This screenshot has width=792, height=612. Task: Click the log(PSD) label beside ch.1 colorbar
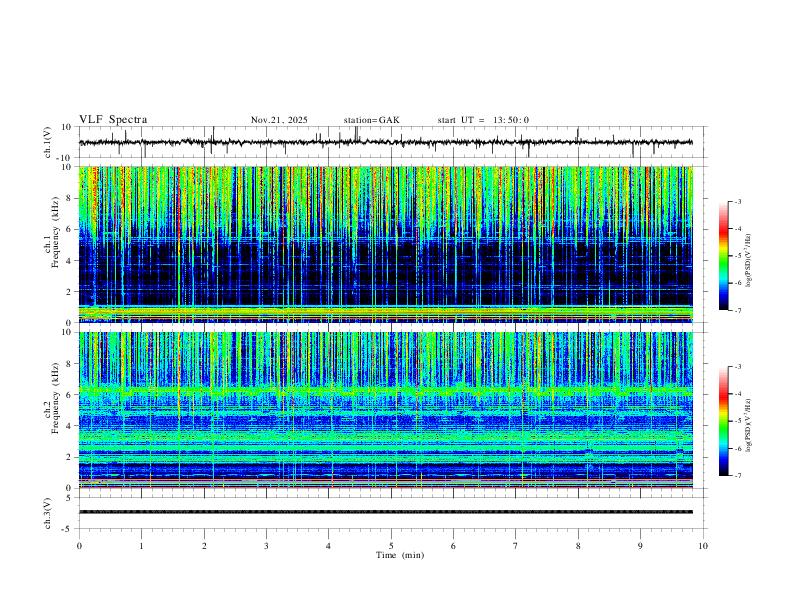point(748,261)
